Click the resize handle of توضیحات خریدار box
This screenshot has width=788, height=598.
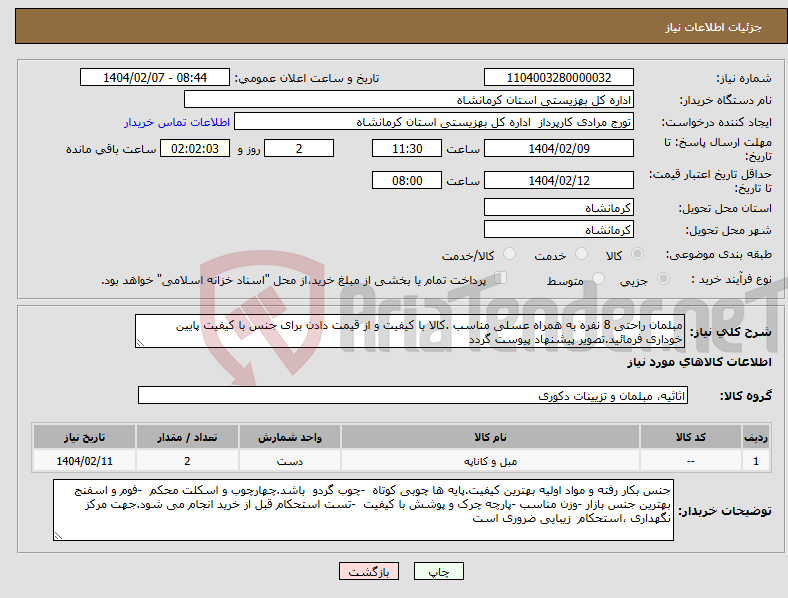coord(58,536)
